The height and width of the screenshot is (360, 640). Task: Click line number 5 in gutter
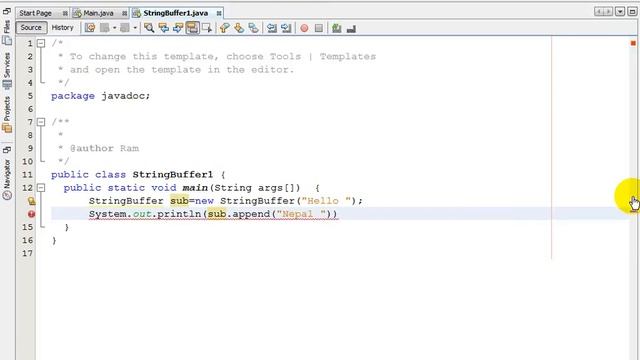pos(30,96)
